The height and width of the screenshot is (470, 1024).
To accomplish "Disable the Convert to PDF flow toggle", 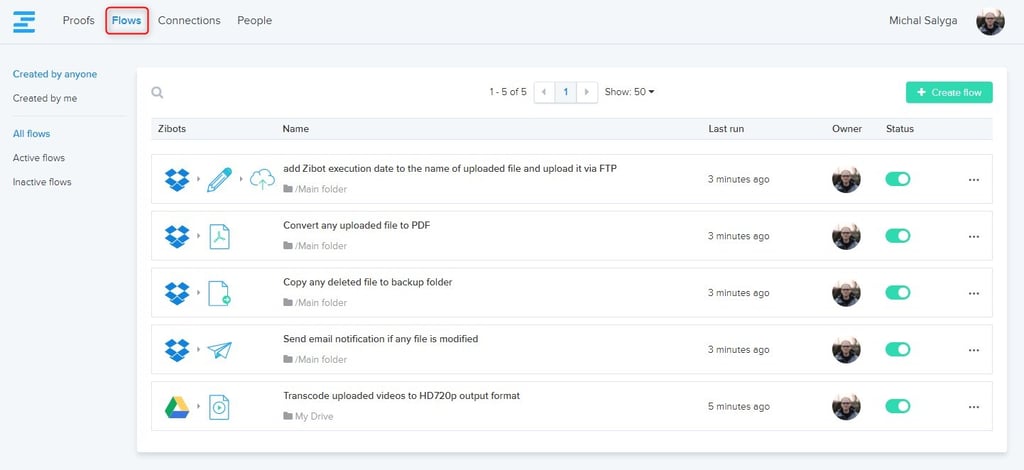I will (898, 236).
